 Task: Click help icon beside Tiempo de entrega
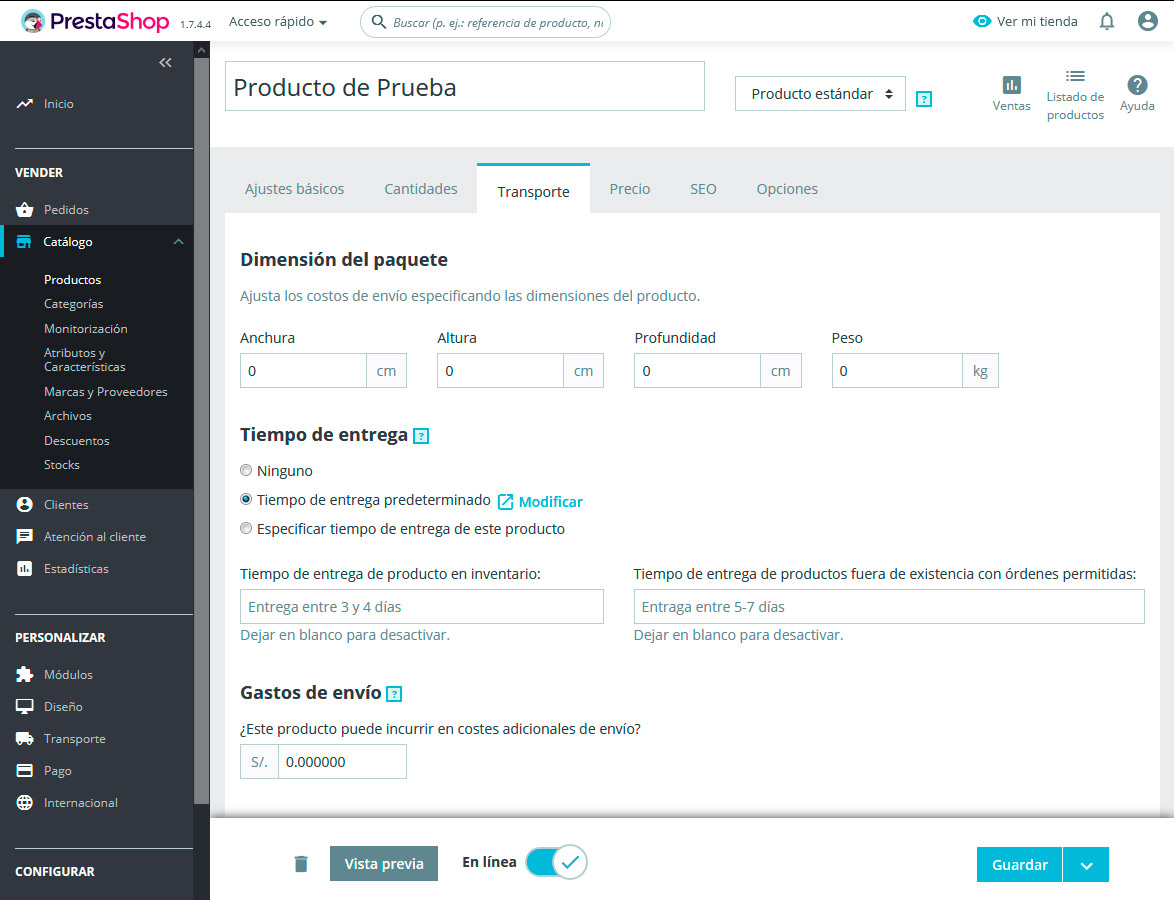(x=422, y=436)
